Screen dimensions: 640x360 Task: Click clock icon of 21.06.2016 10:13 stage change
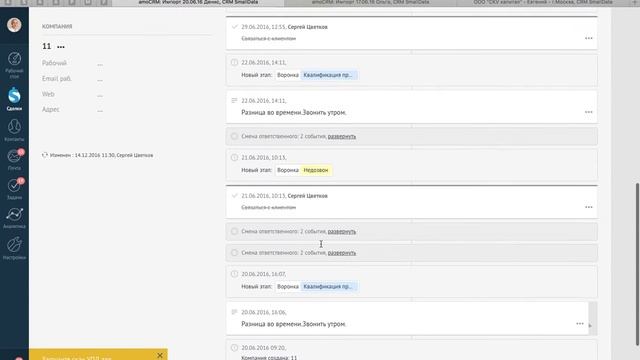click(234, 158)
